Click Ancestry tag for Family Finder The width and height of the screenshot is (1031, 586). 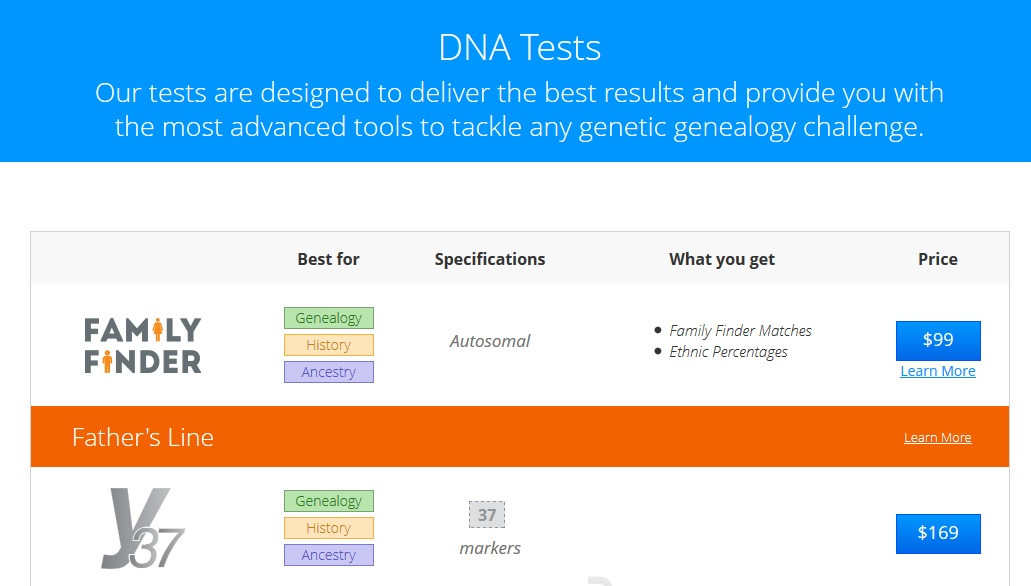pyautogui.click(x=329, y=372)
